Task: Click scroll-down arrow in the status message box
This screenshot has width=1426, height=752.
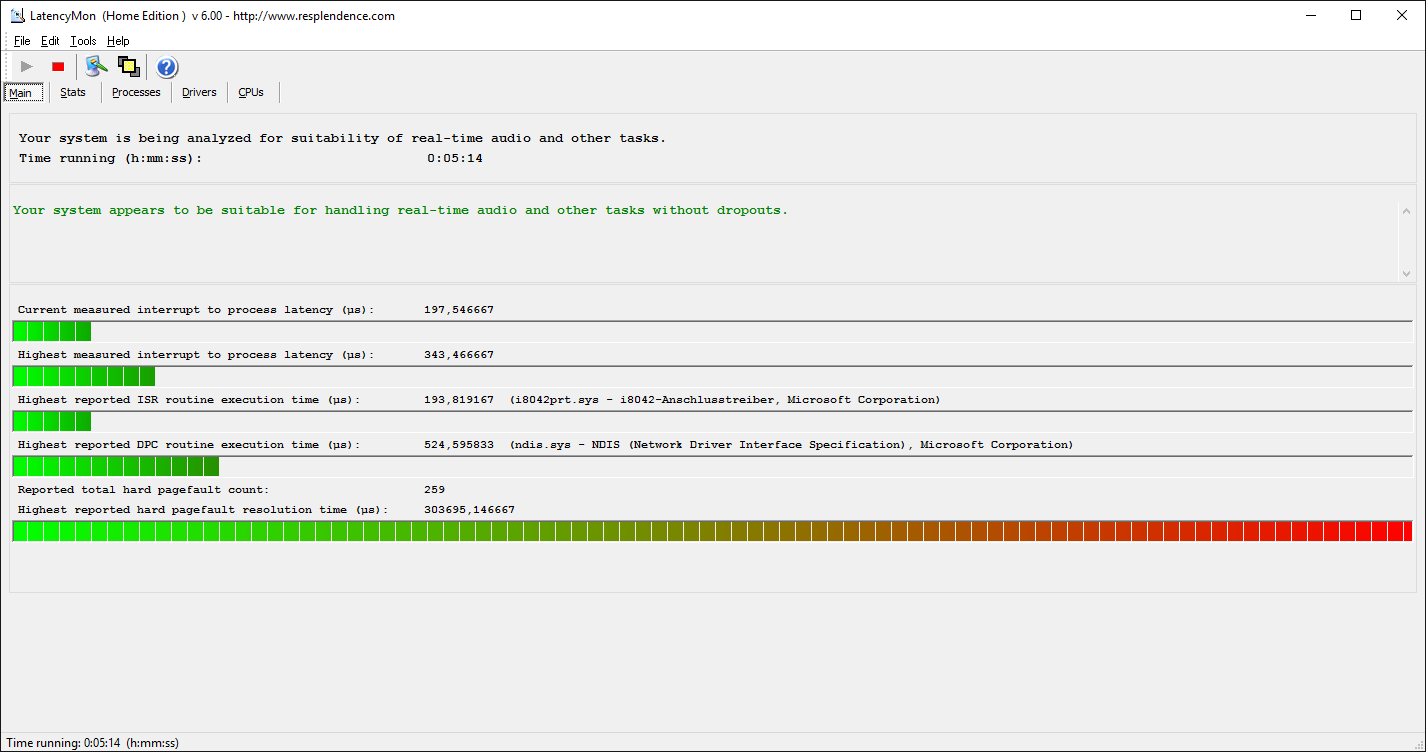Action: click(1405, 273)
